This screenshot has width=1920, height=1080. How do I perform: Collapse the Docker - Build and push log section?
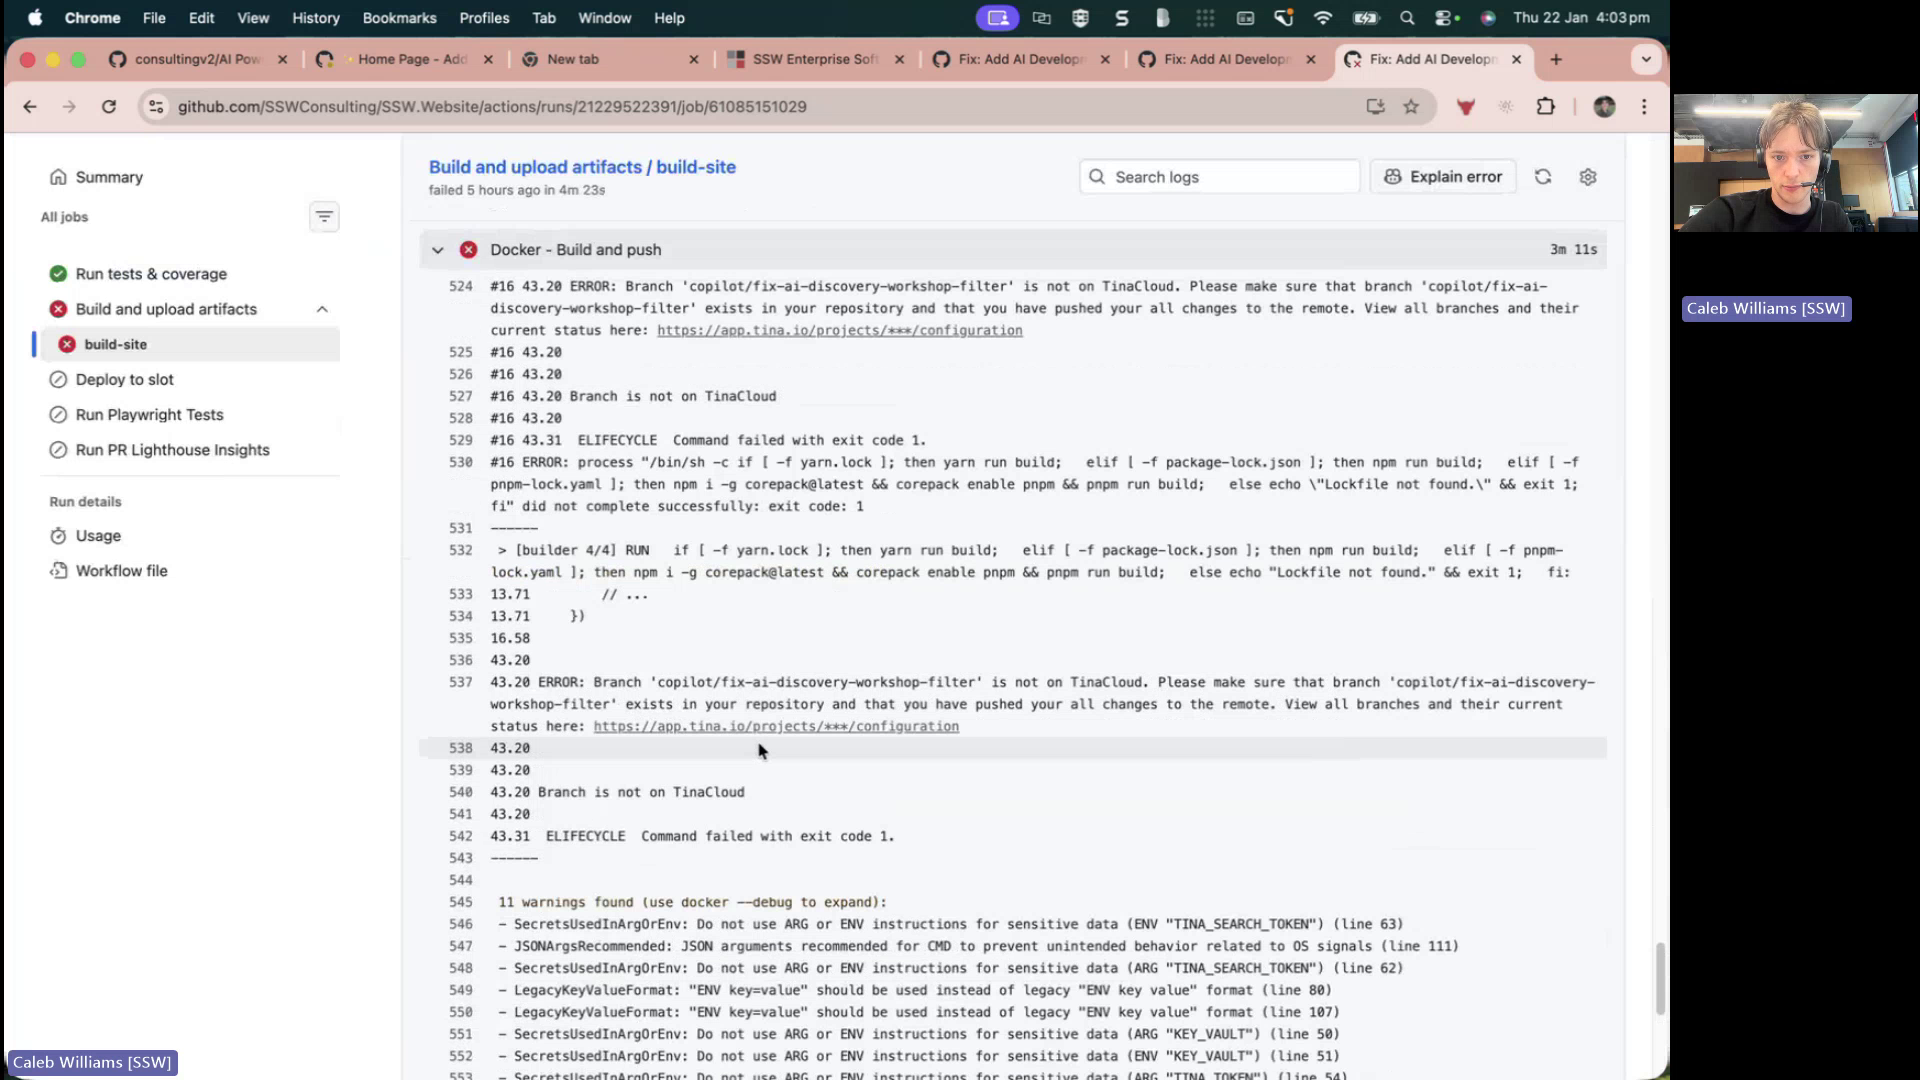coord(437,250)
